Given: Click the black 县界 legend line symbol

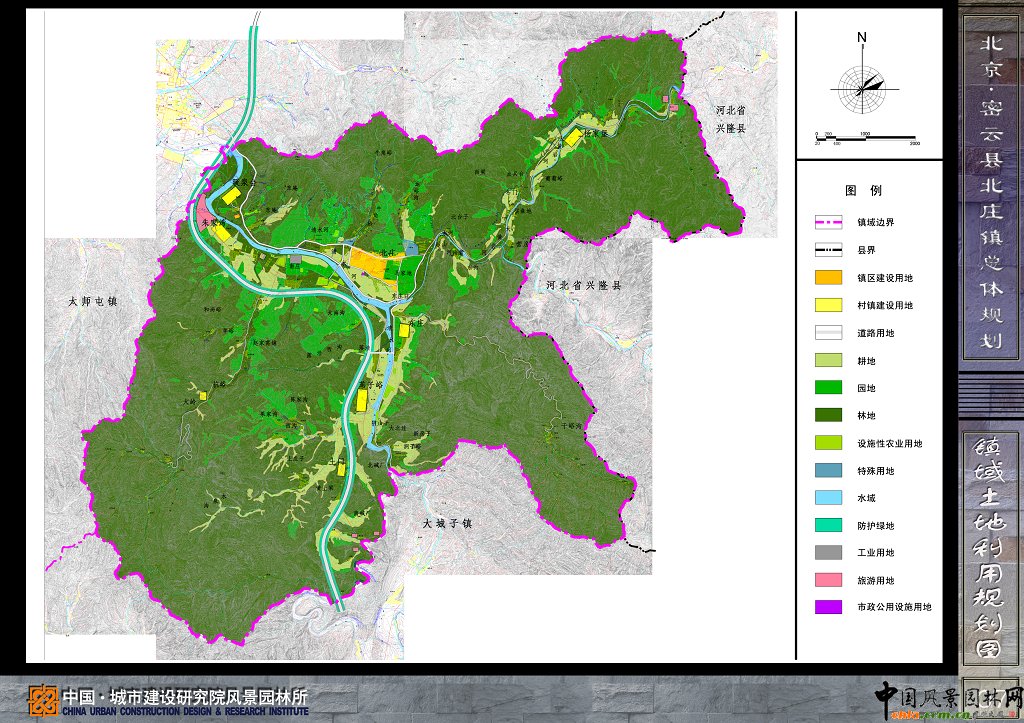Looking at the screenshot, I should [x=830, y=250].
